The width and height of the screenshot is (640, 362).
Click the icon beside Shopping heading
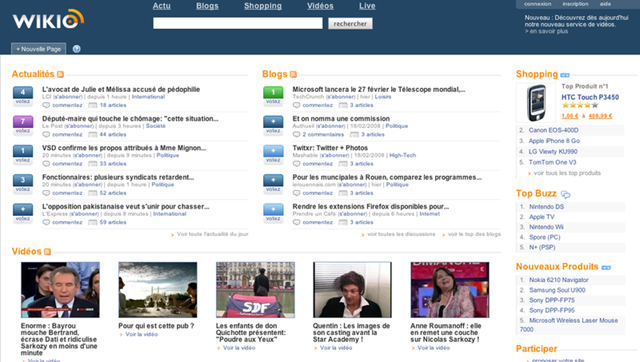point(565,75)
